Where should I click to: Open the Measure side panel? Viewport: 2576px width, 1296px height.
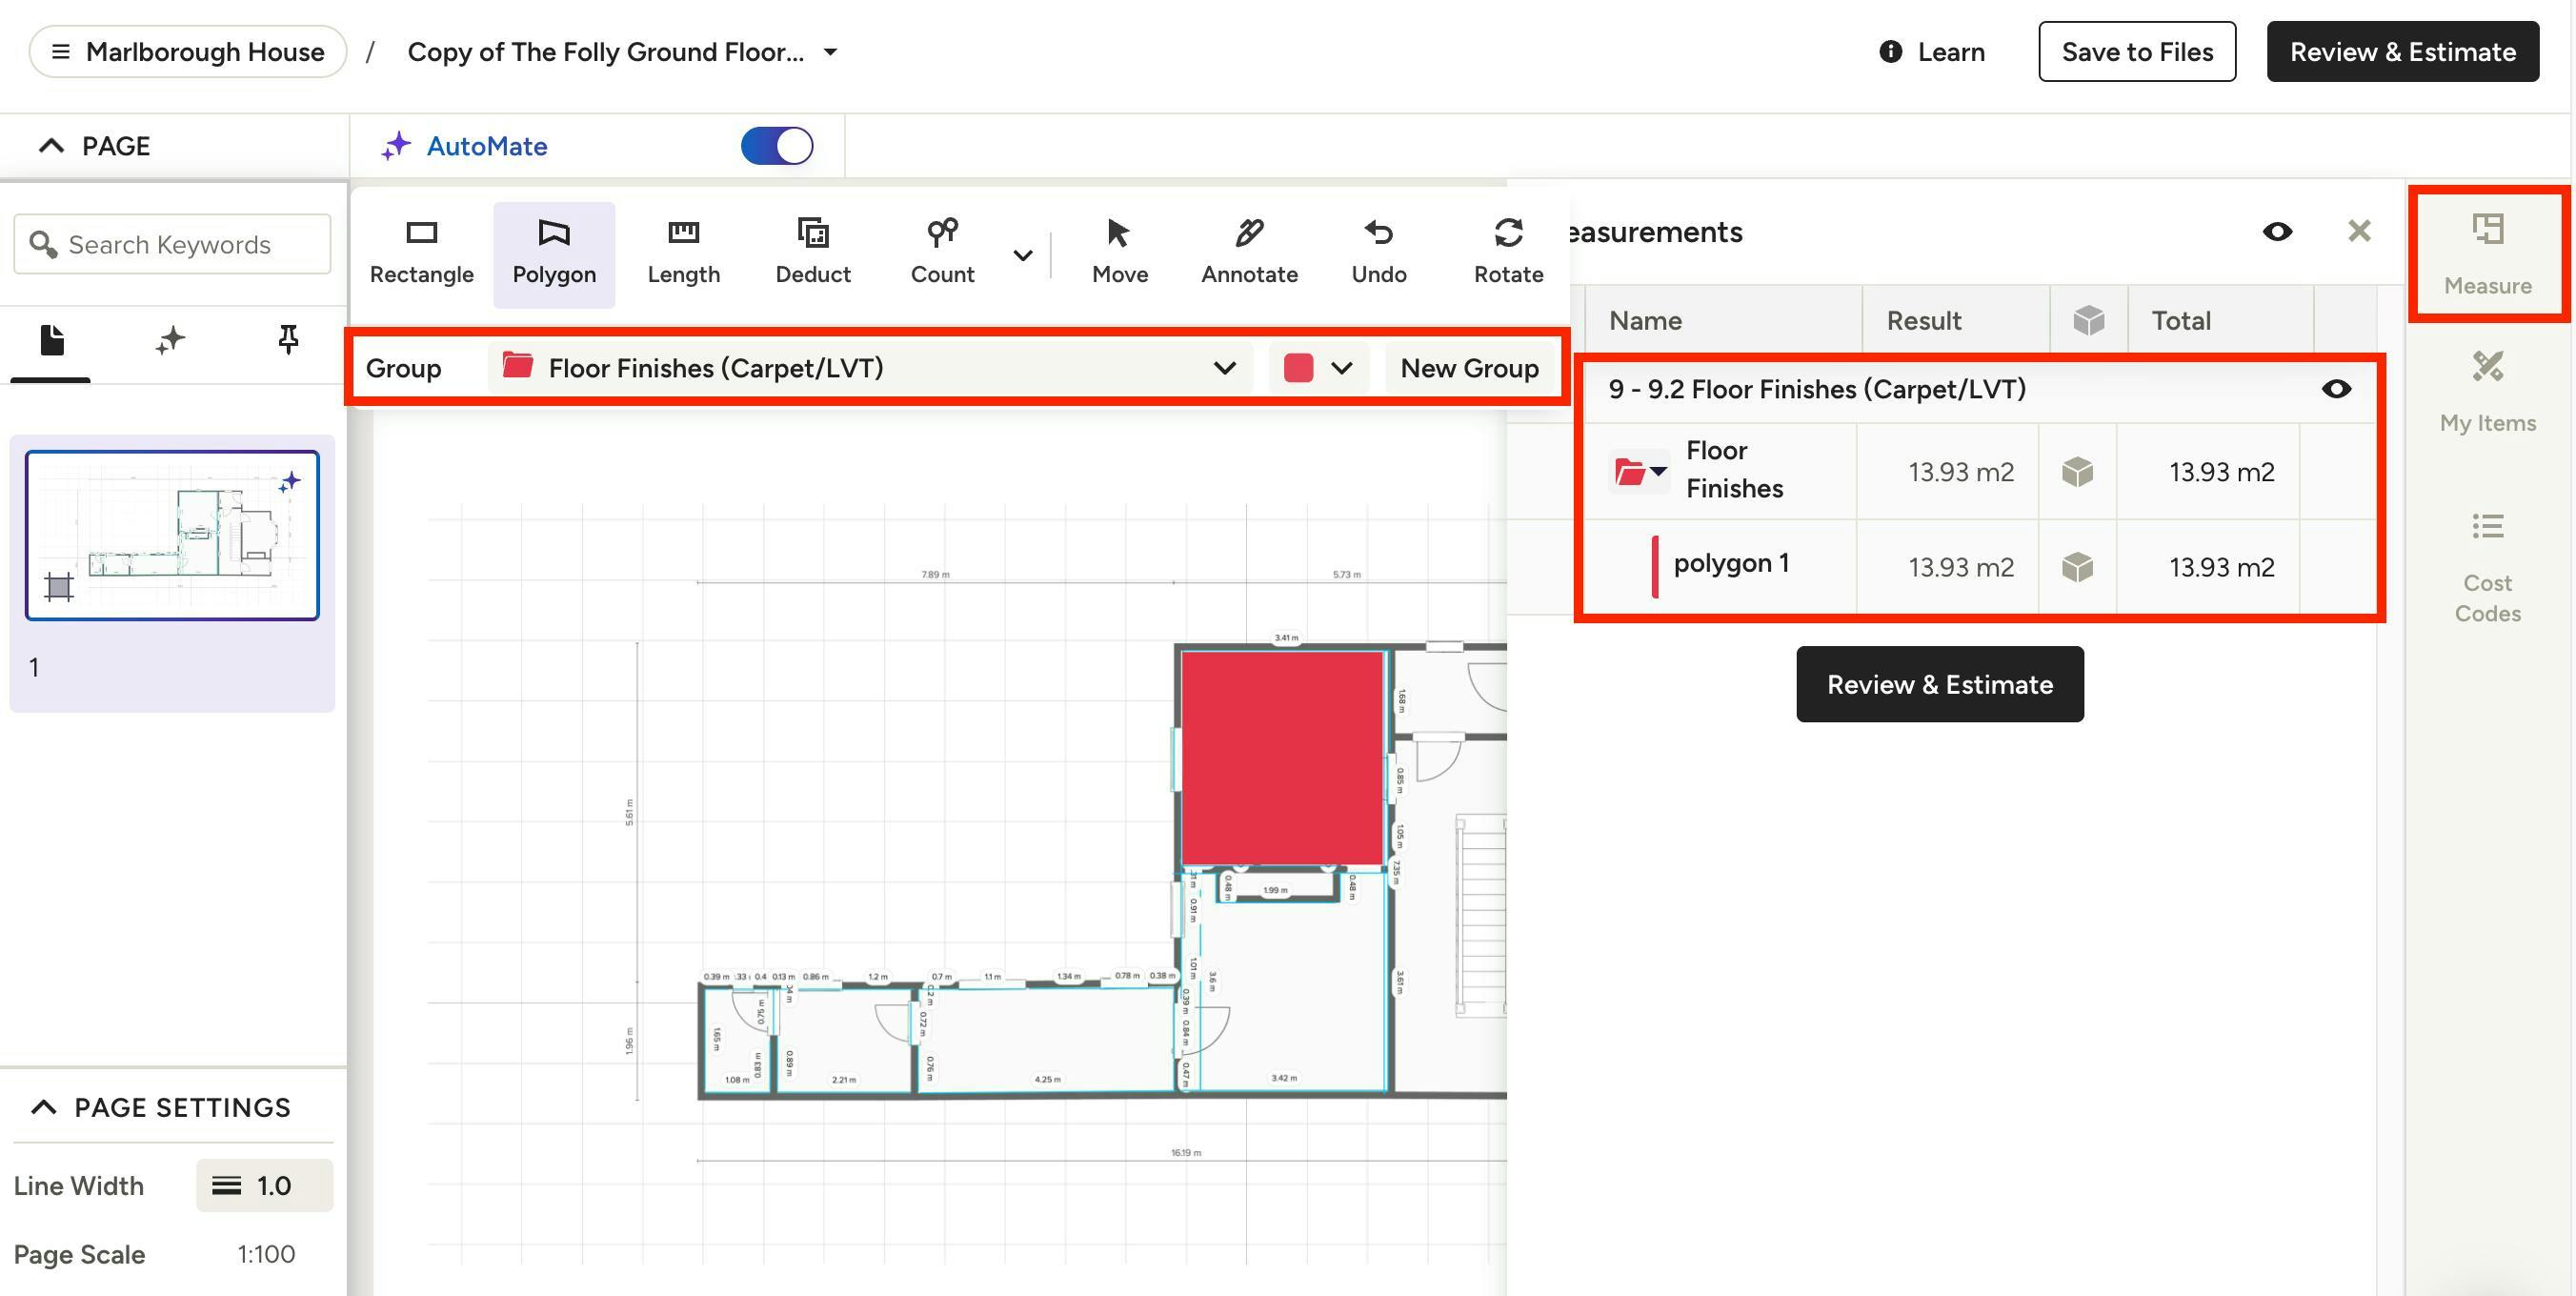[x=2487, y=255]
